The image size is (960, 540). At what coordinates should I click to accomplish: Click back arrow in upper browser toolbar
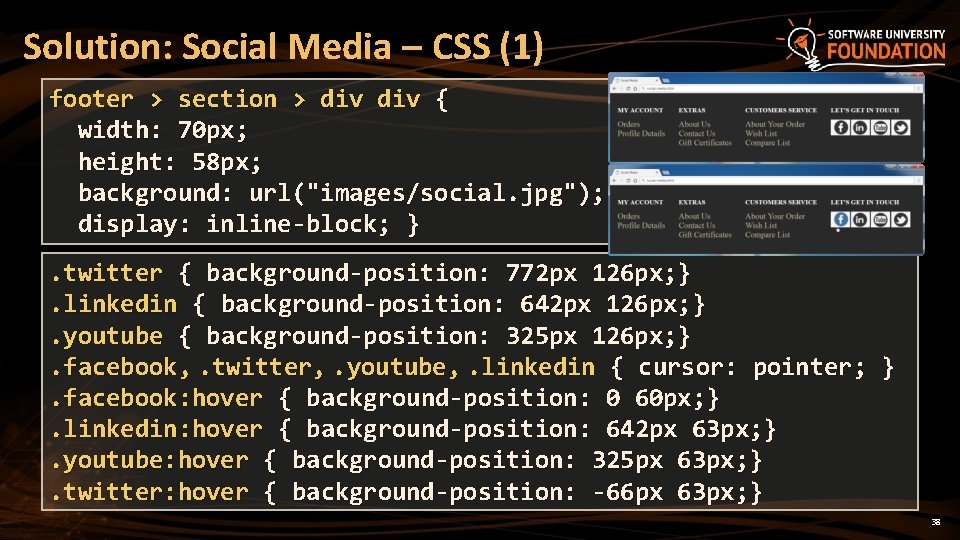coord(615,89)
